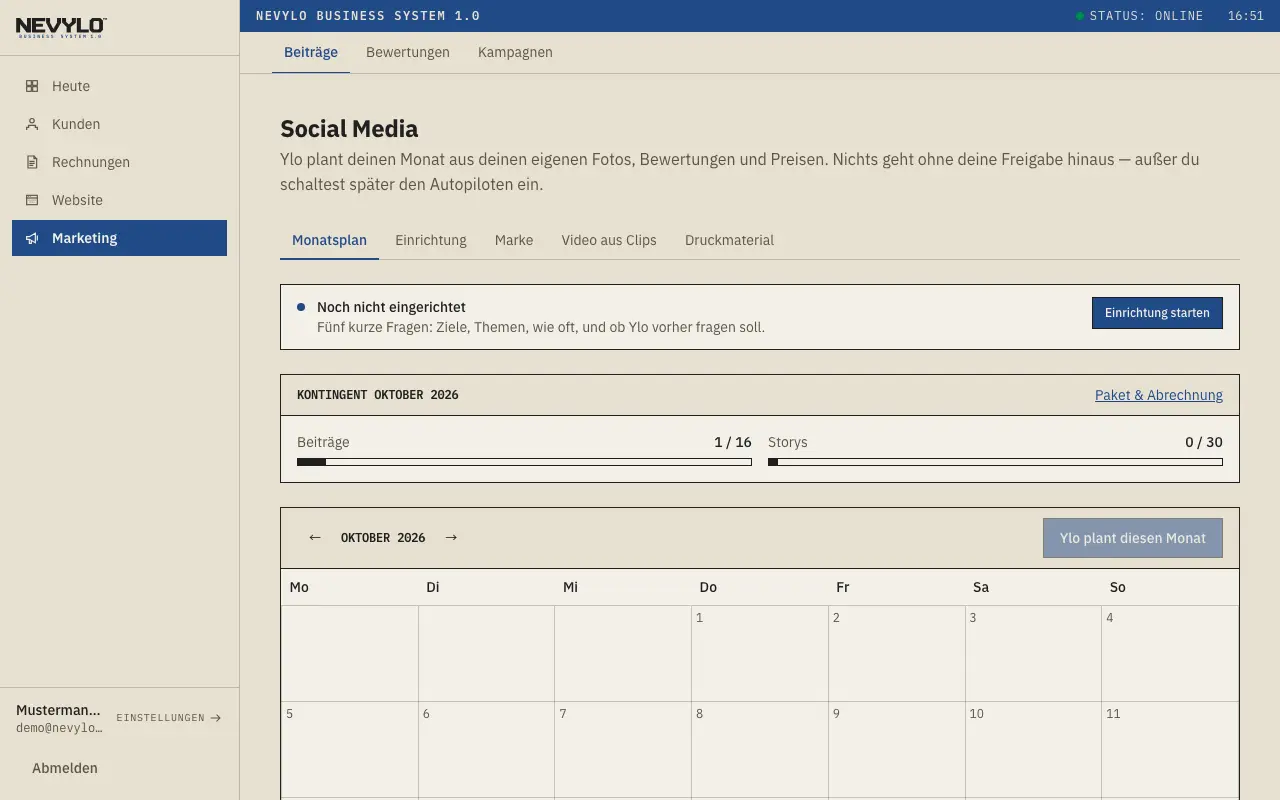Click the Fr weekday column header
1280x800 pixels.
click(843, 587)
